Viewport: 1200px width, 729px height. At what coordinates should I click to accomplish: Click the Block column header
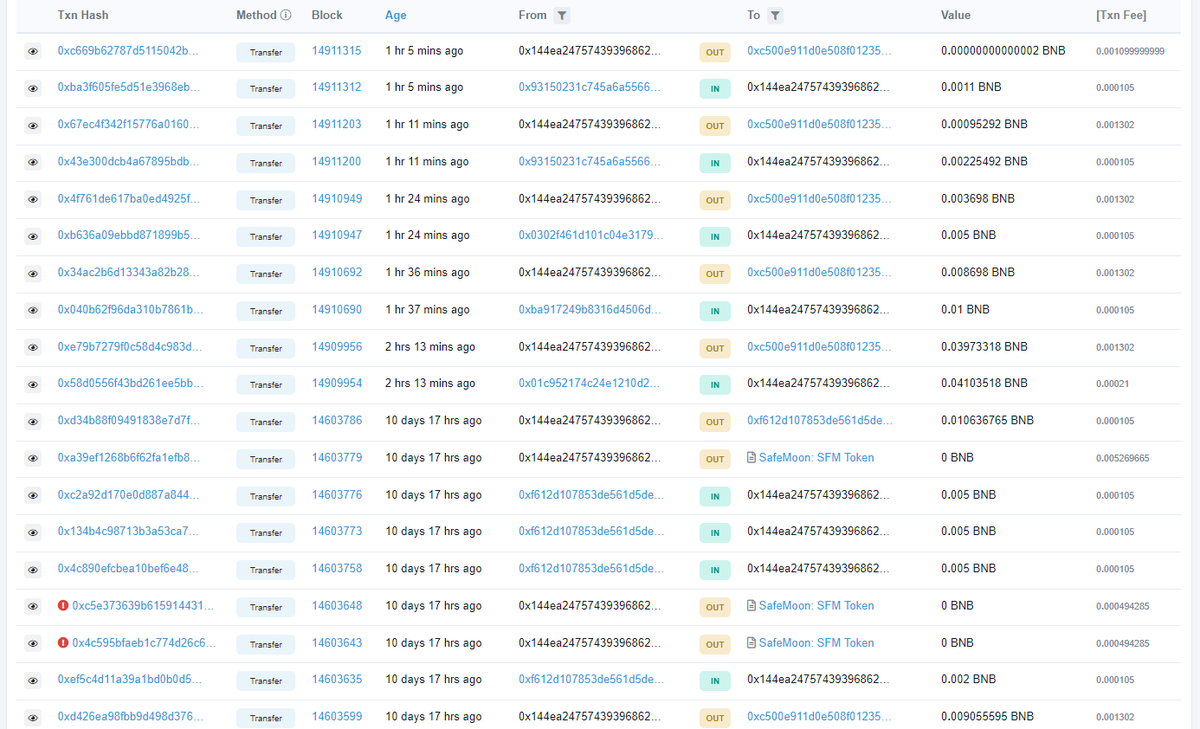coord(327,15)
